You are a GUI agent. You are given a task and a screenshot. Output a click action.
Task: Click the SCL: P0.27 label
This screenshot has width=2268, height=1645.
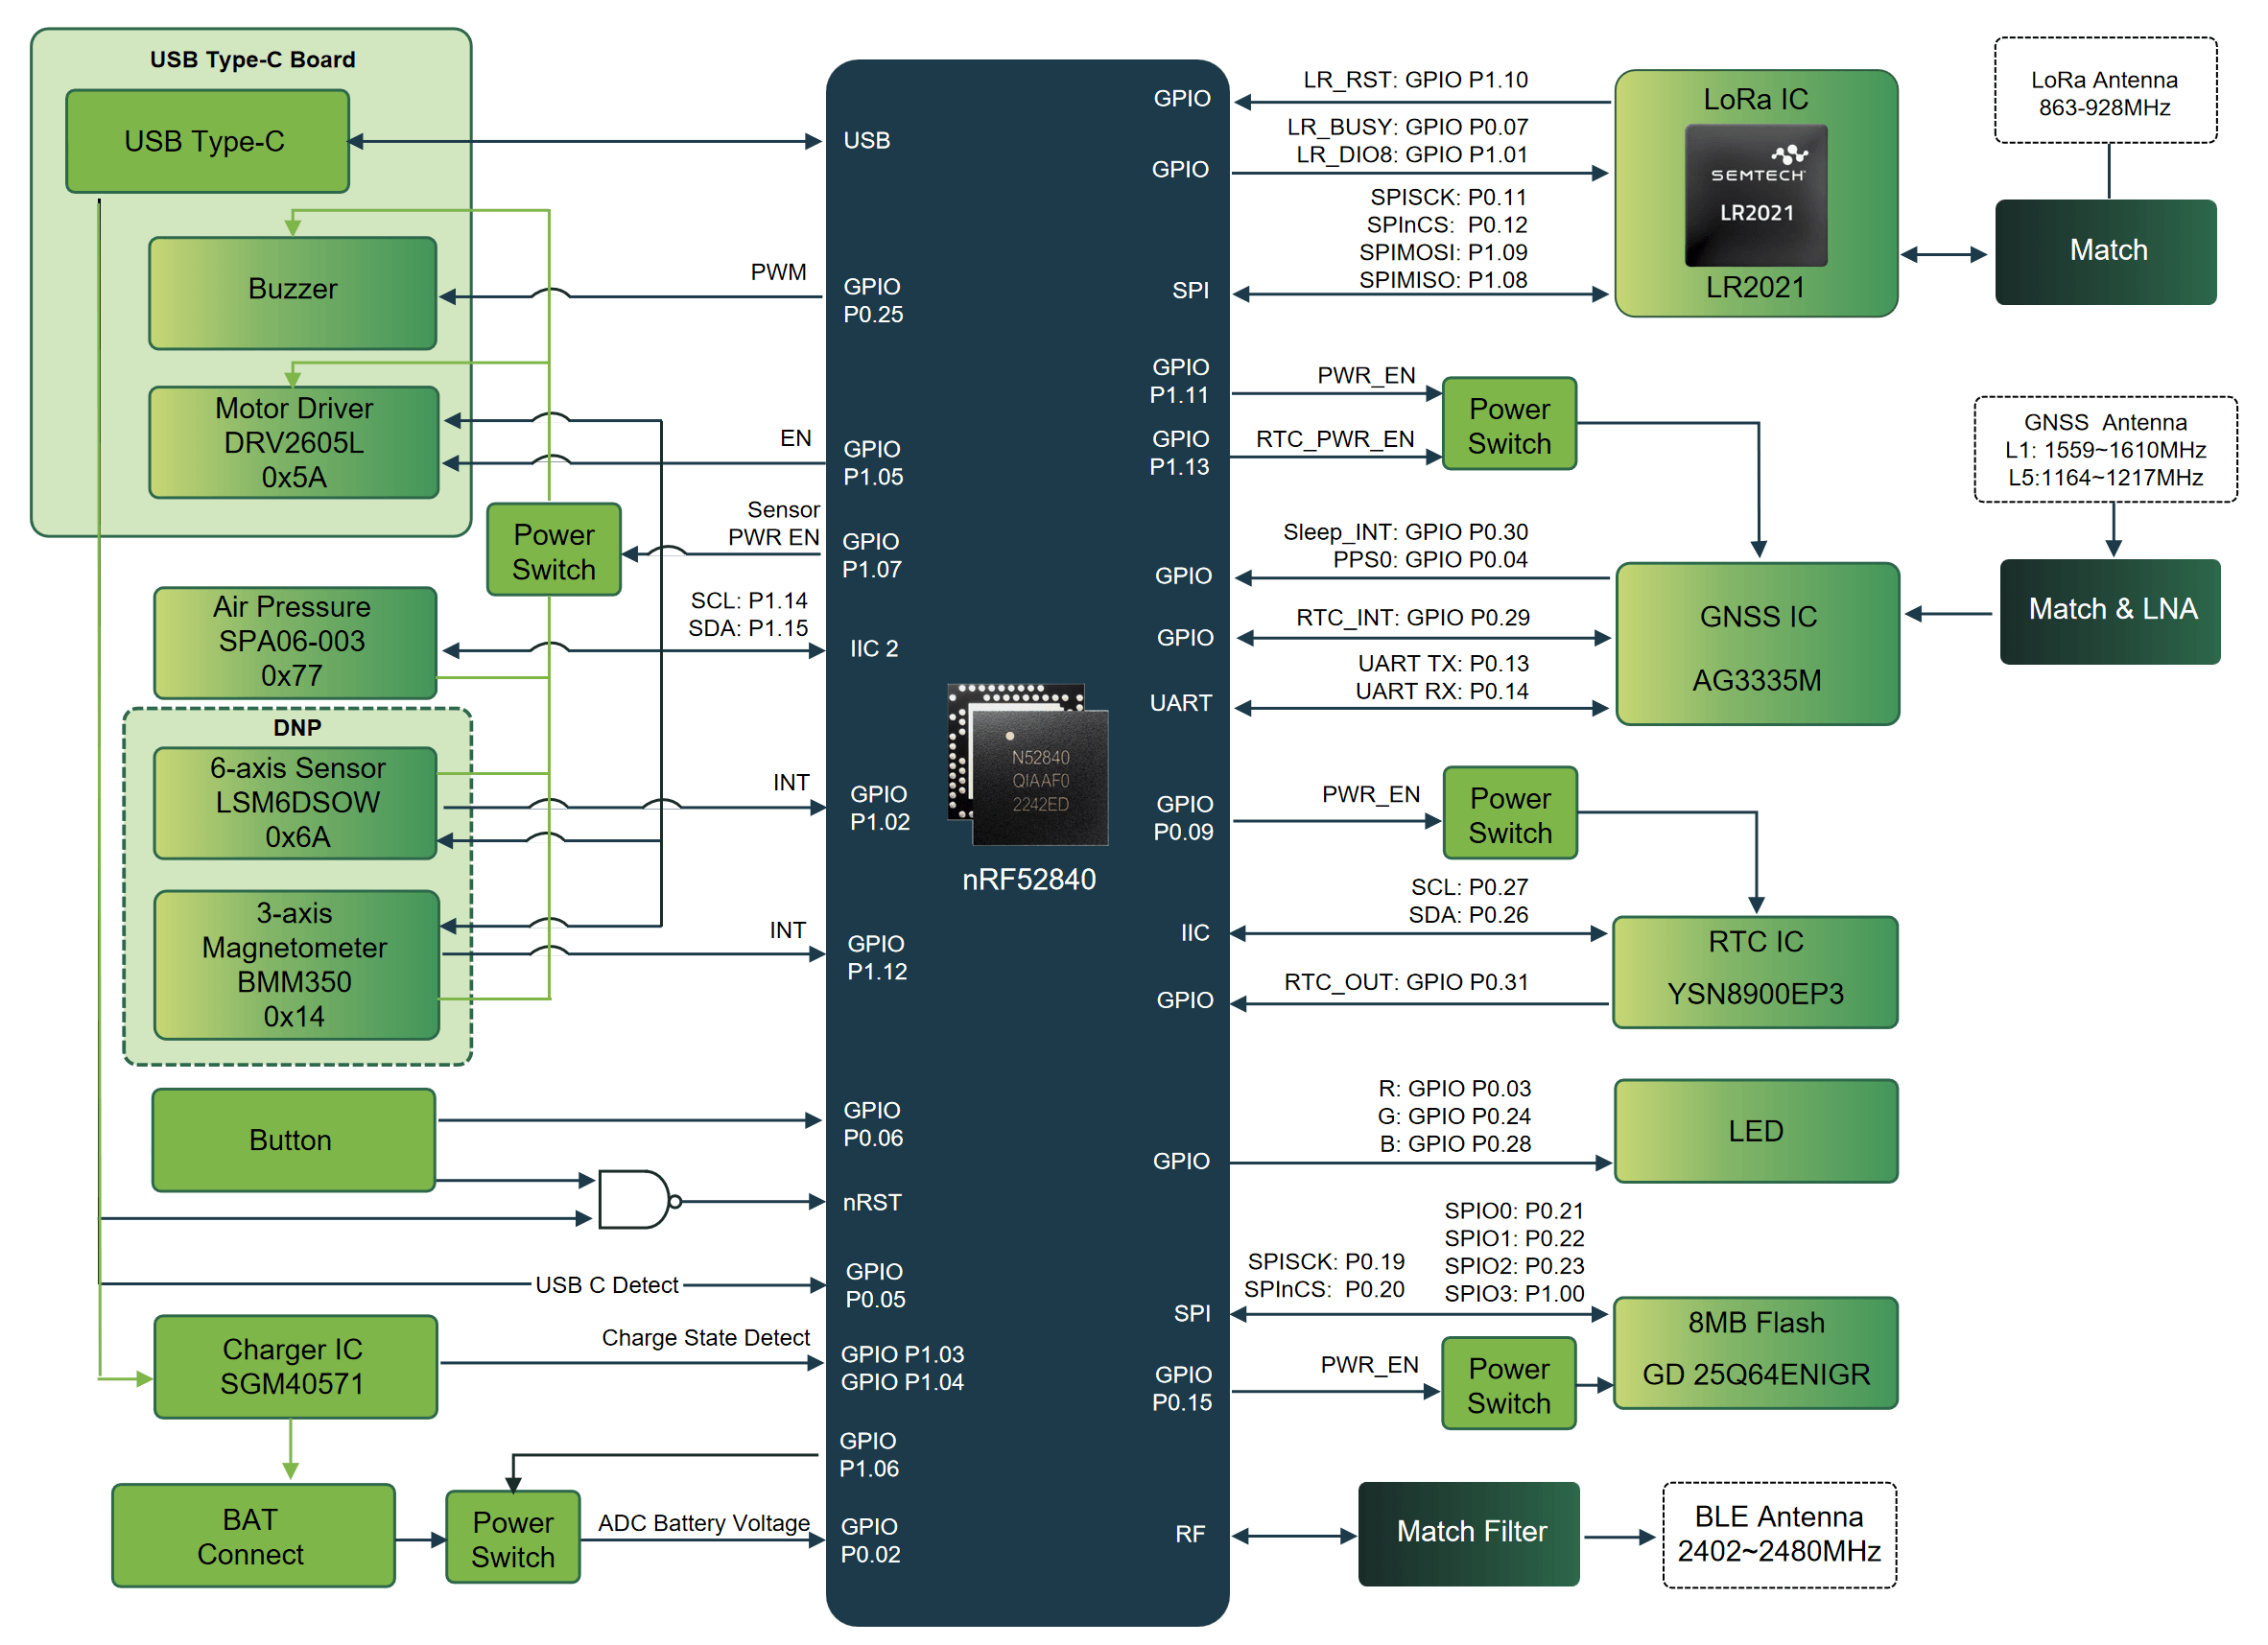coord(1469,887)
